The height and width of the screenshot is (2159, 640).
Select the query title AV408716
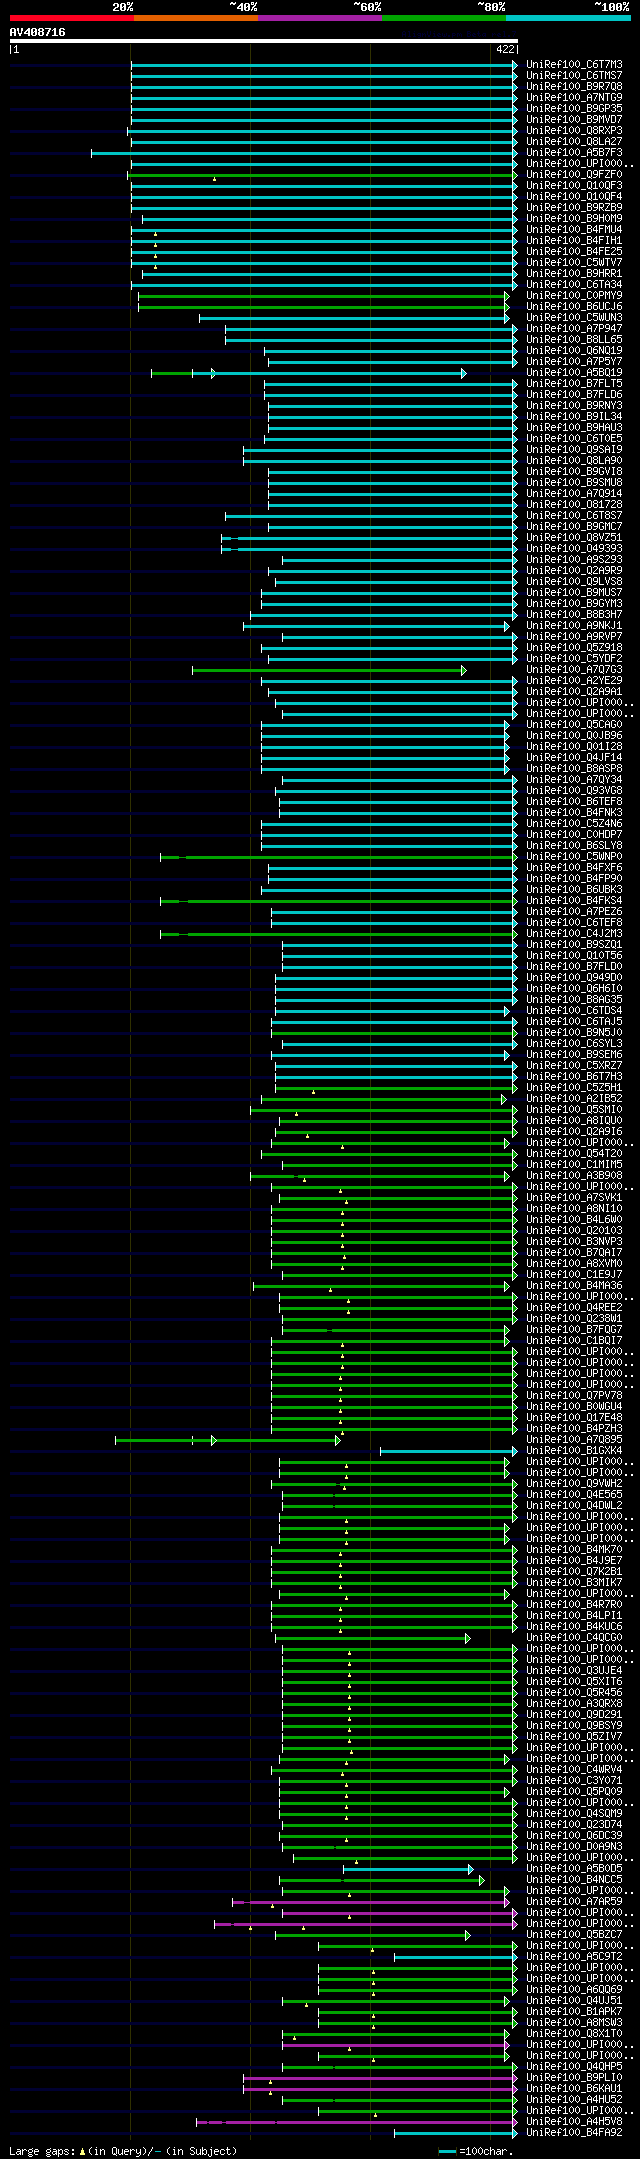pyautogui.click(x=38, y=32)
